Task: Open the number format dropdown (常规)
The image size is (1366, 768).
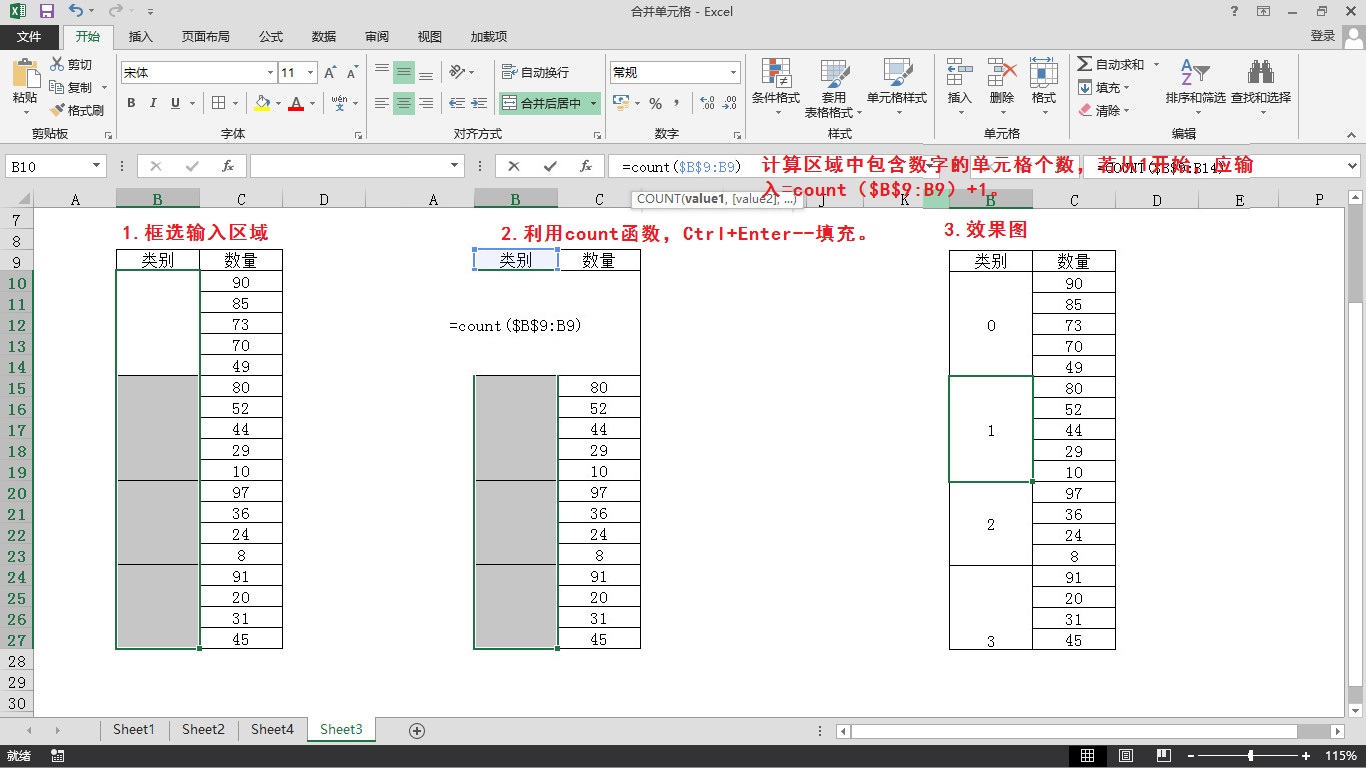Action: click(x=733, y=73)
